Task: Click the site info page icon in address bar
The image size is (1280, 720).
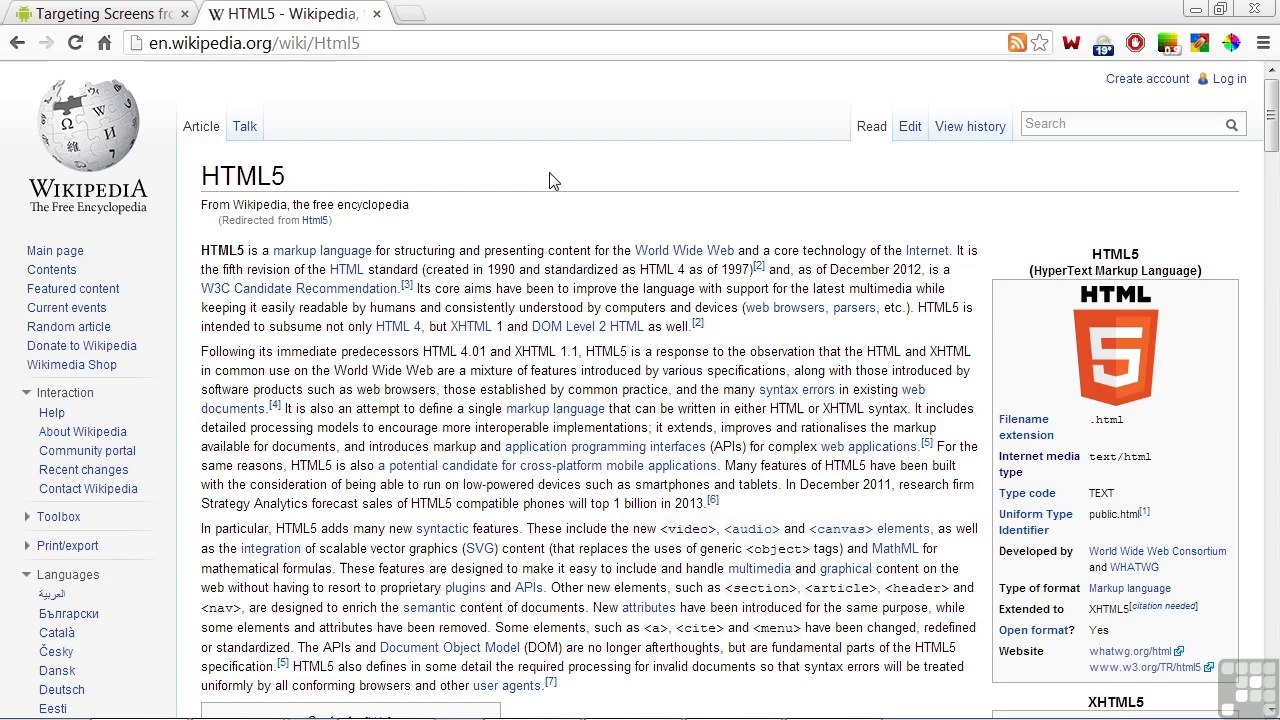Action: click(136, 43)
